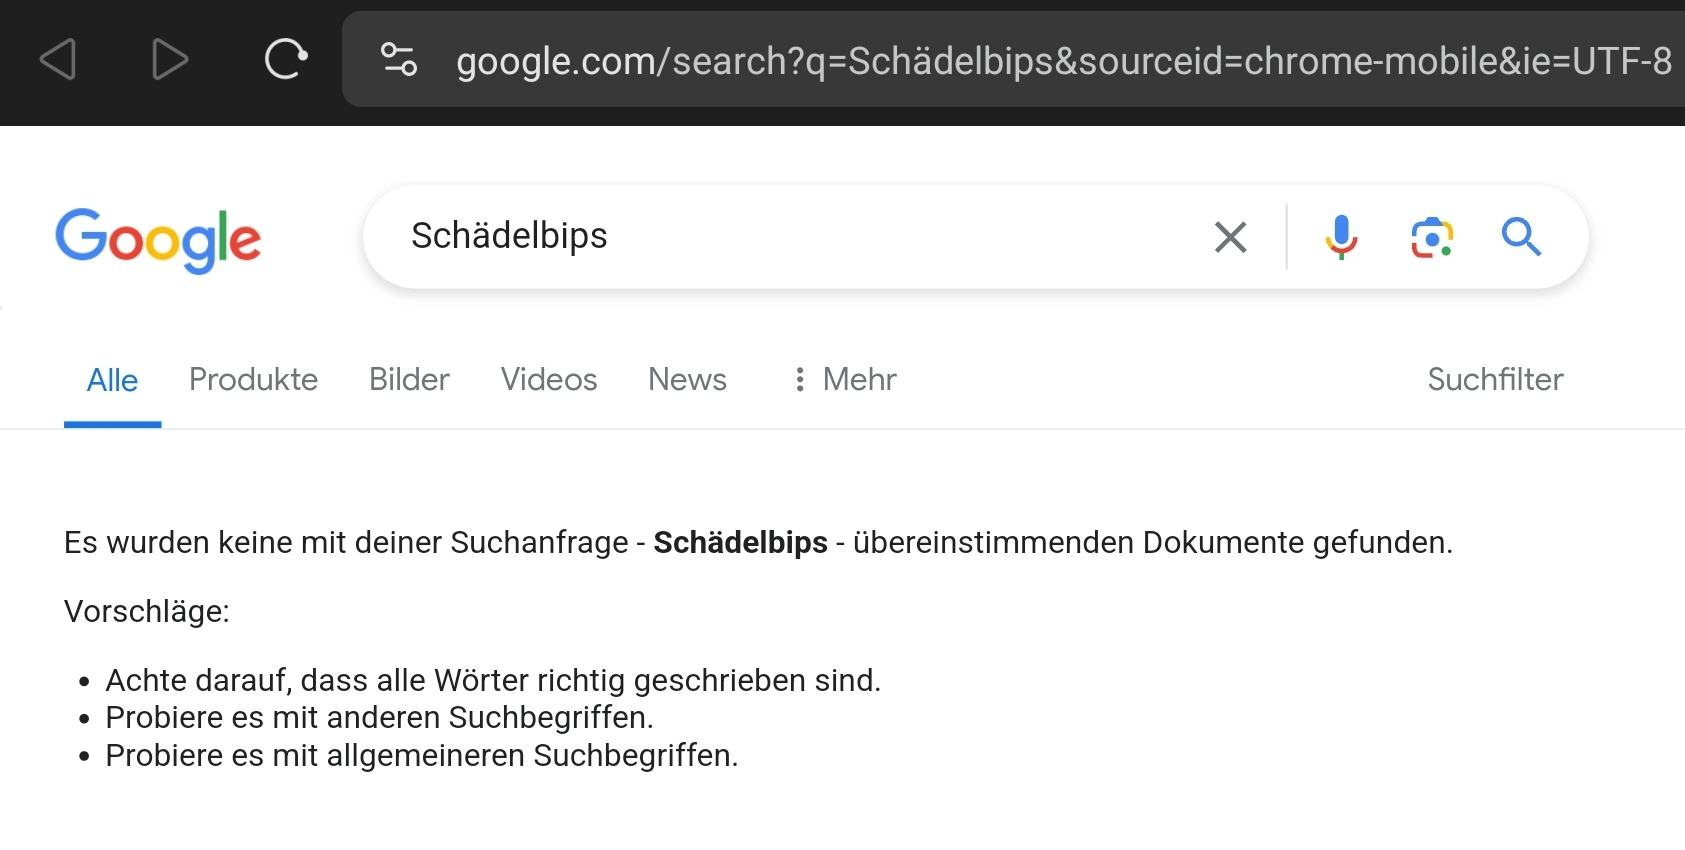Clear the search query with the X
Screen dimensions: 1685x850
pos(1230,237)
